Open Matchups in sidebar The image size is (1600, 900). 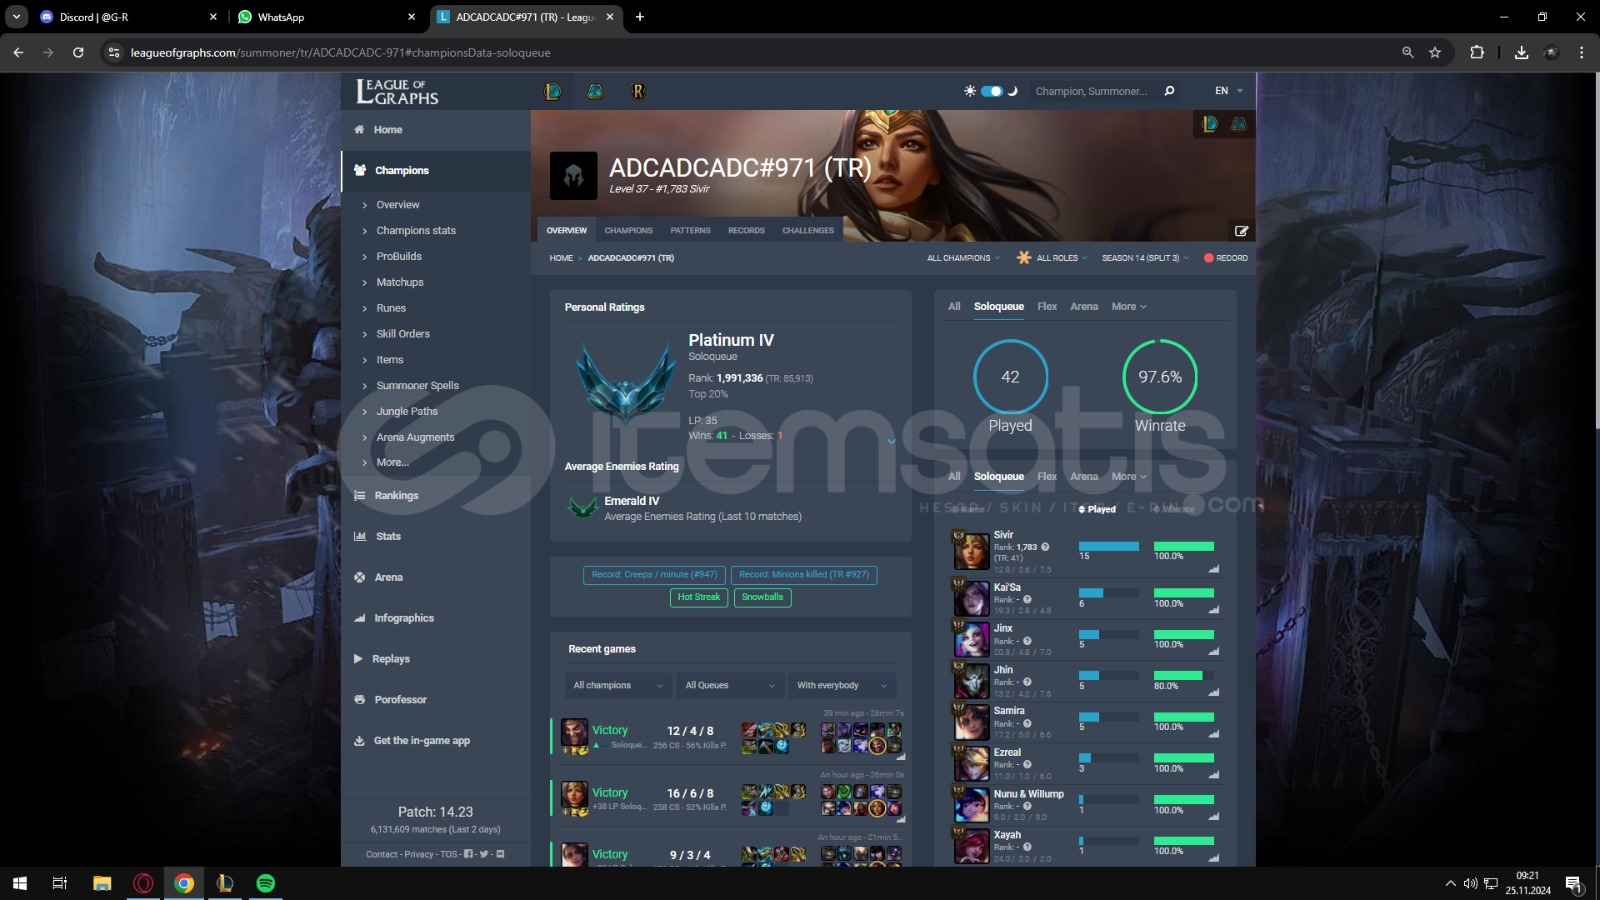click(400, 283)
